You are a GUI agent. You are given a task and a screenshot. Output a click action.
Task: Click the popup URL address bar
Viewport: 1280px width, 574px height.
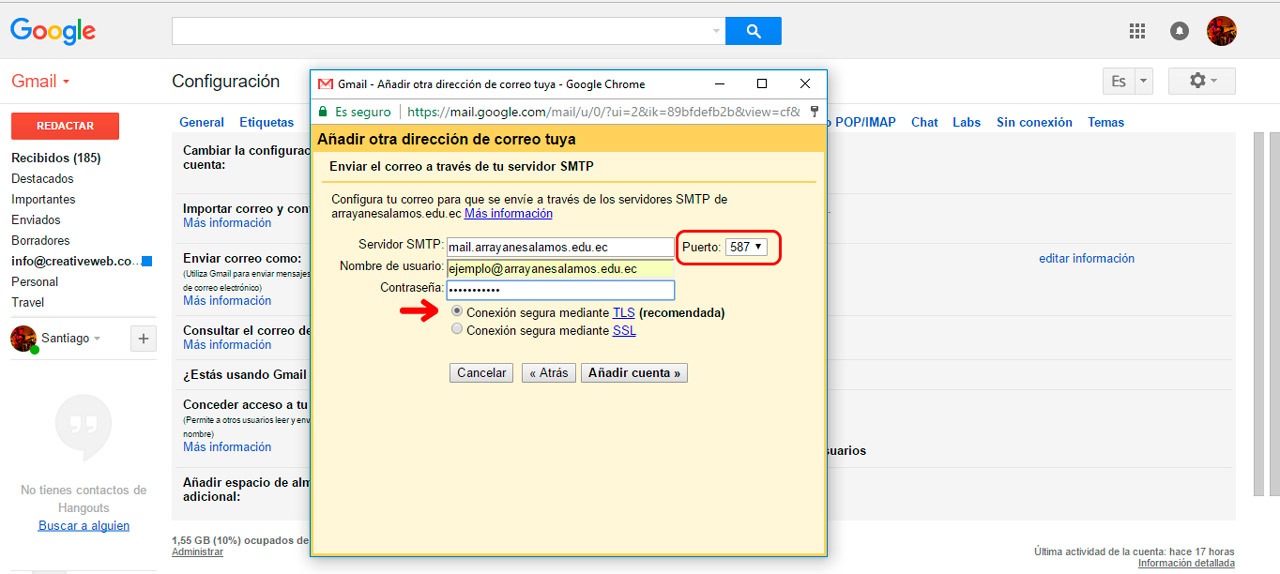pos(603,112)
